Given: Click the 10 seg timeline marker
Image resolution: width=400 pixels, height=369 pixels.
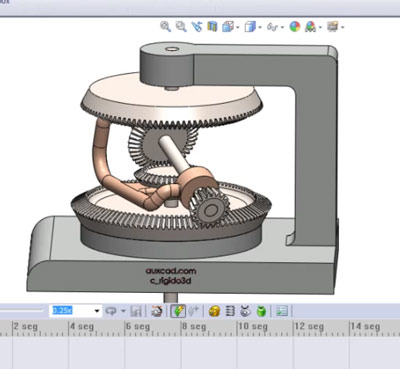Looking at the screenshot, I should pos(253,326).
